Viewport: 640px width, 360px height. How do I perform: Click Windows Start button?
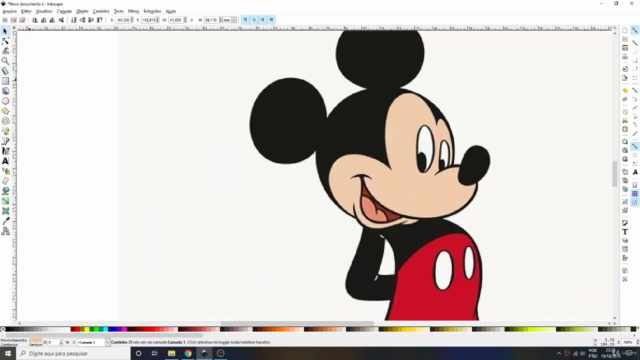pos(8,353)
